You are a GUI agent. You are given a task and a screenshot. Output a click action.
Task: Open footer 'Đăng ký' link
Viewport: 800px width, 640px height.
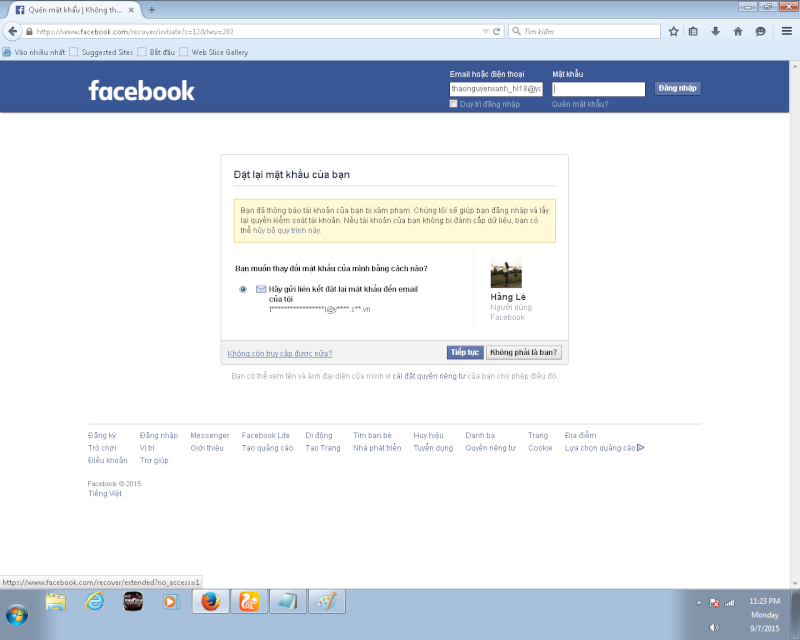[x=102, y=435]
